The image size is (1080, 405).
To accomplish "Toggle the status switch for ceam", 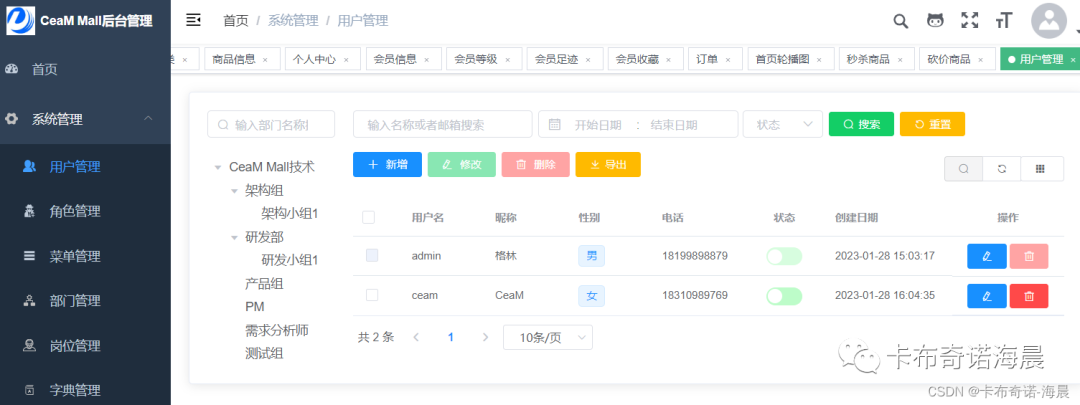I will tap(785, 296).
